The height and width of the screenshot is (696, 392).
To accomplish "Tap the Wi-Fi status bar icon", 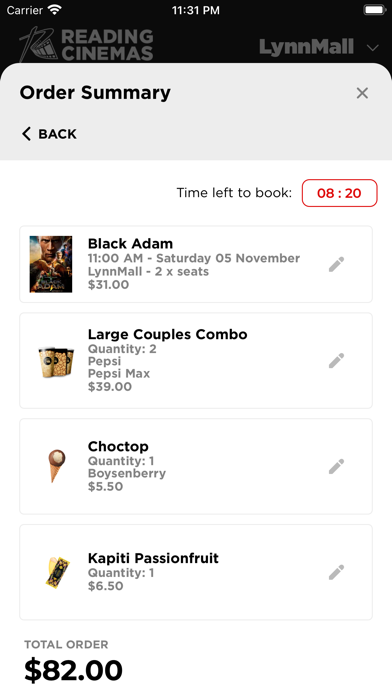I will [x=55, y=10].
